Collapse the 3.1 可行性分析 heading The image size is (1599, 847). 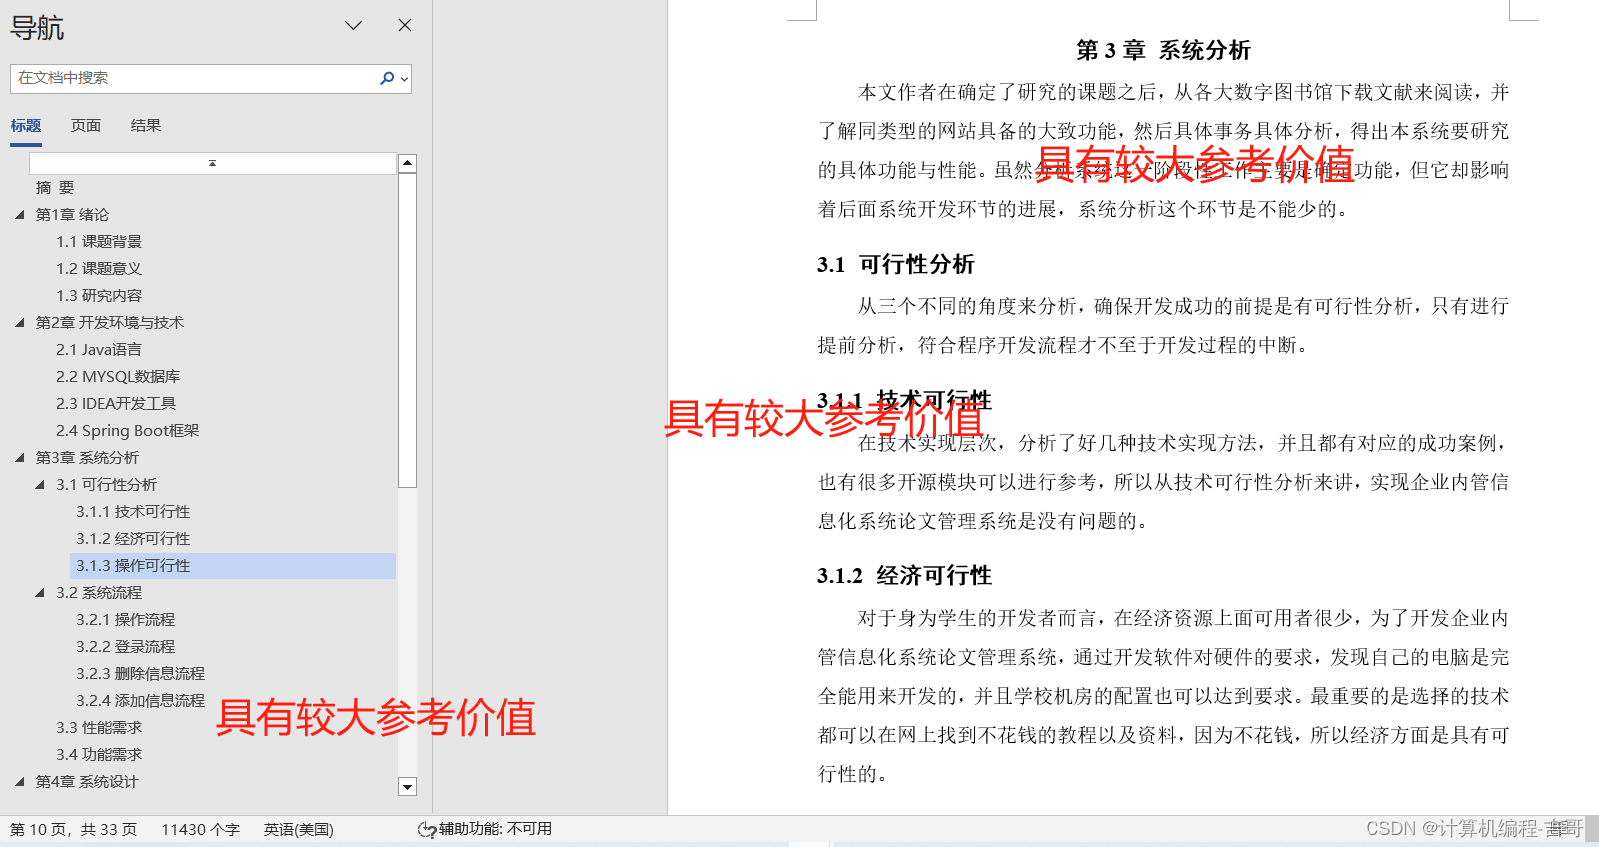pyautogui.click(x=40, y=485)
